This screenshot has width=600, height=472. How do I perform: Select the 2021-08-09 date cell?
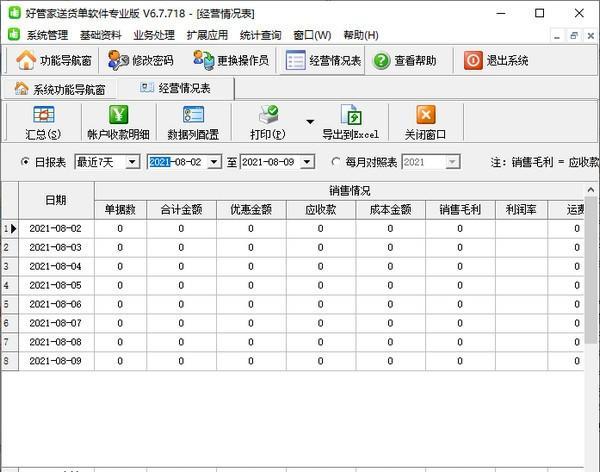pos(56,361)
